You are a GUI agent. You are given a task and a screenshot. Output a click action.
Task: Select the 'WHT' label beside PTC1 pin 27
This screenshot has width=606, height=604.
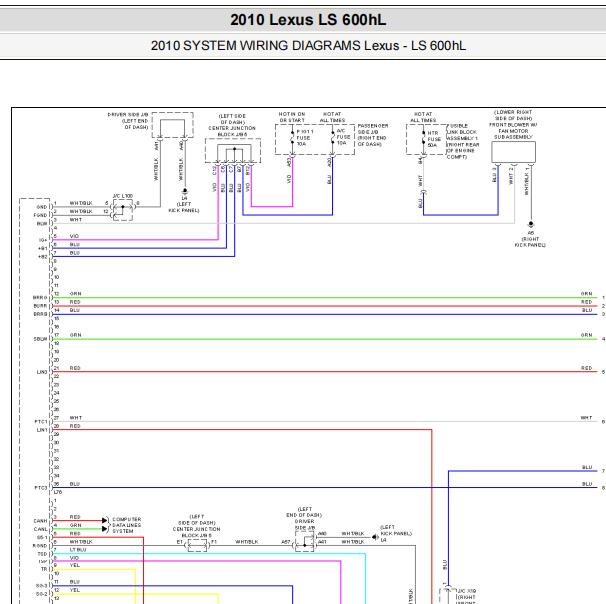pyautogui.click(x=76, y=418)
